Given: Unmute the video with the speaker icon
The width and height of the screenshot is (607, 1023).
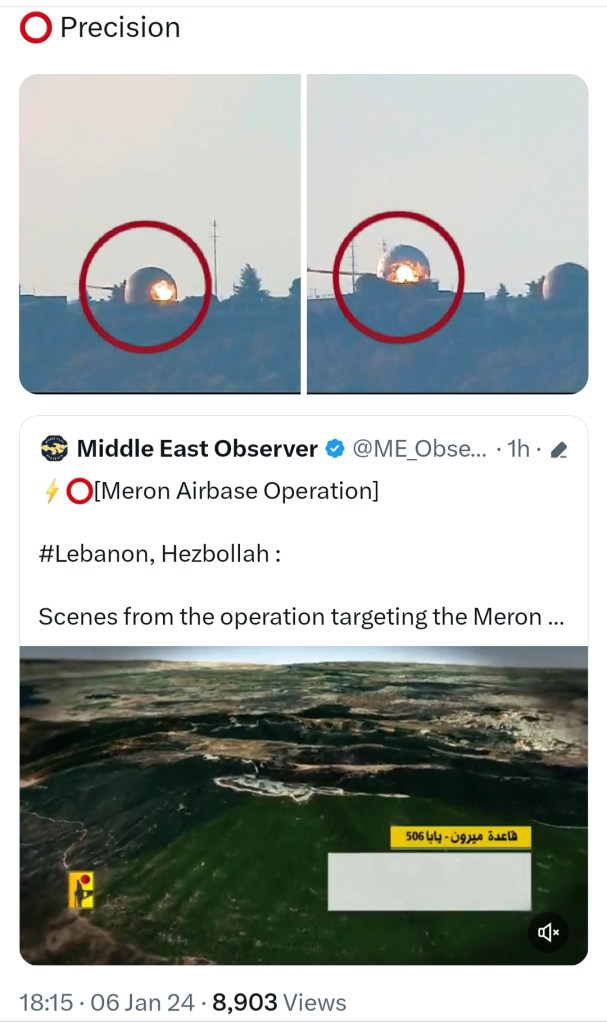Looking at the screenshot, I should [548, 932].
